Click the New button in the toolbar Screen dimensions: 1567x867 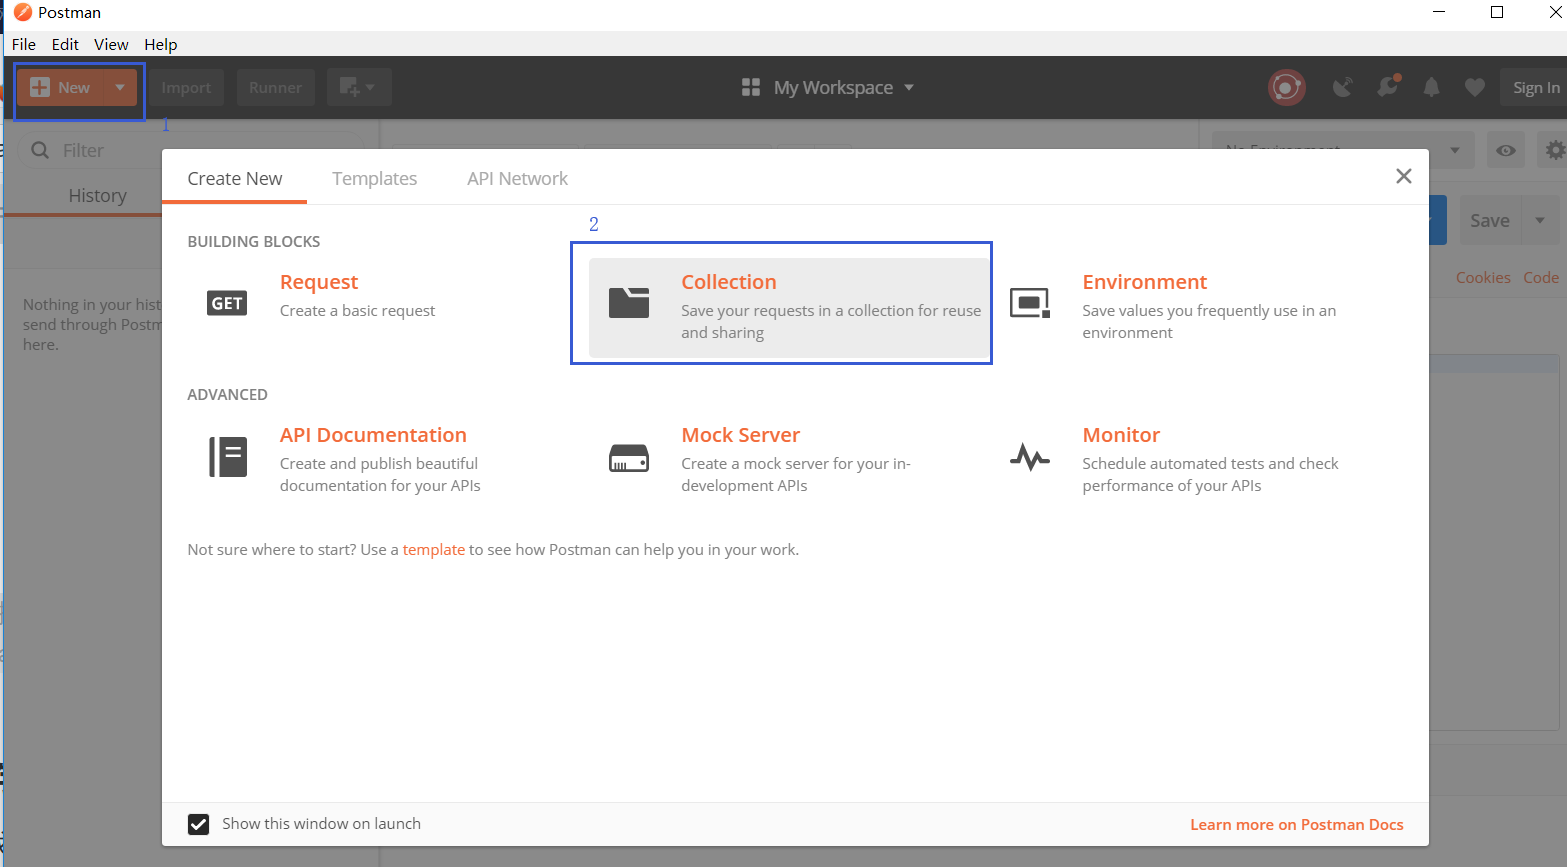tap(60, 88)
